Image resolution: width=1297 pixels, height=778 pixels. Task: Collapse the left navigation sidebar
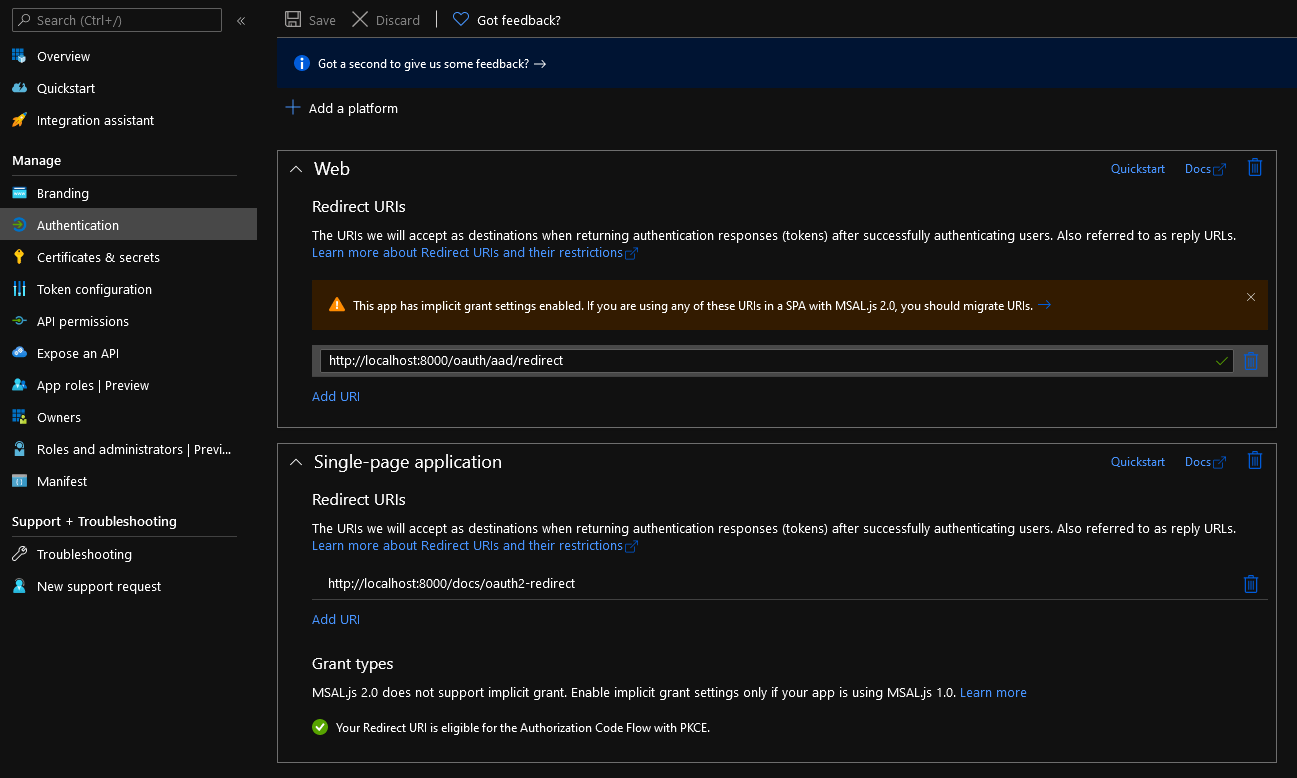tap(240, 19)
